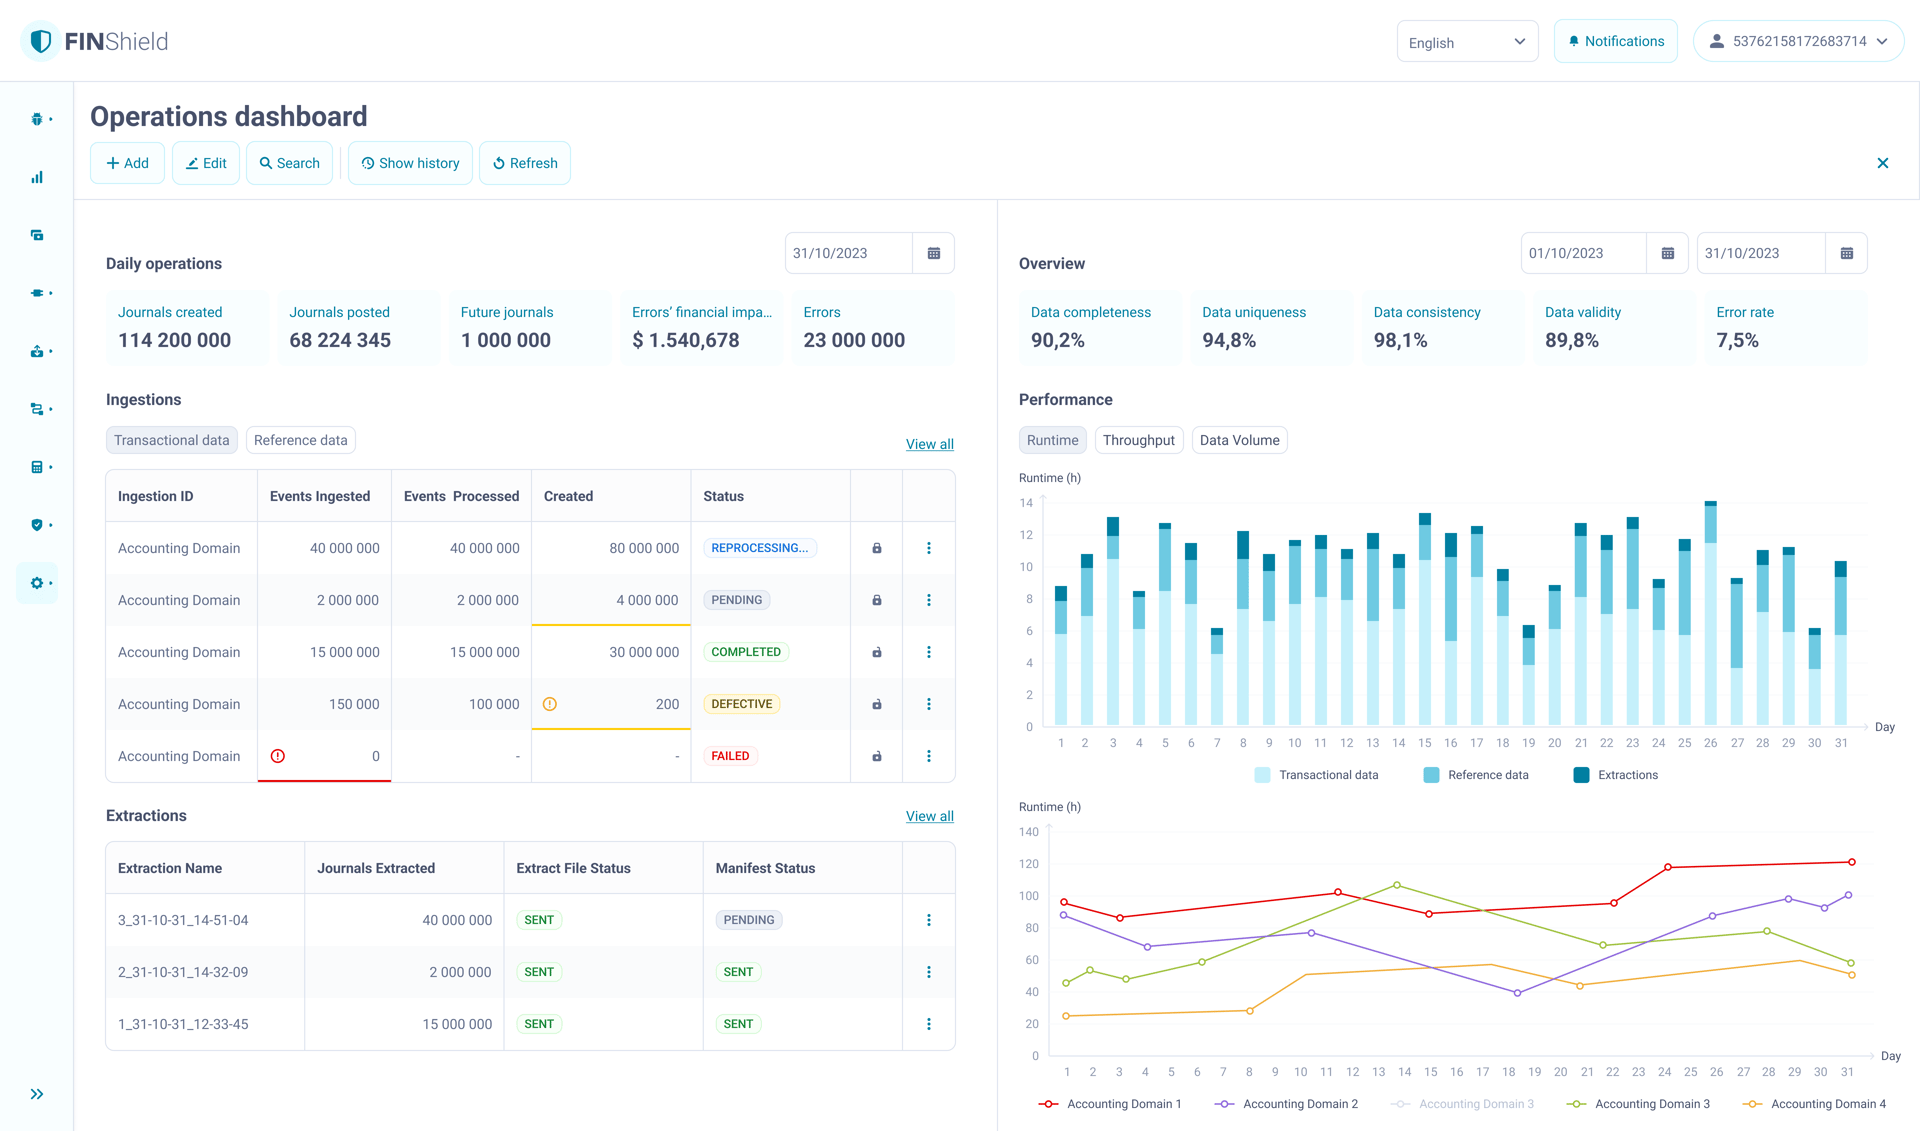Click the shield check sidebar icon
1920x1131 pixels.
point(37,525)
